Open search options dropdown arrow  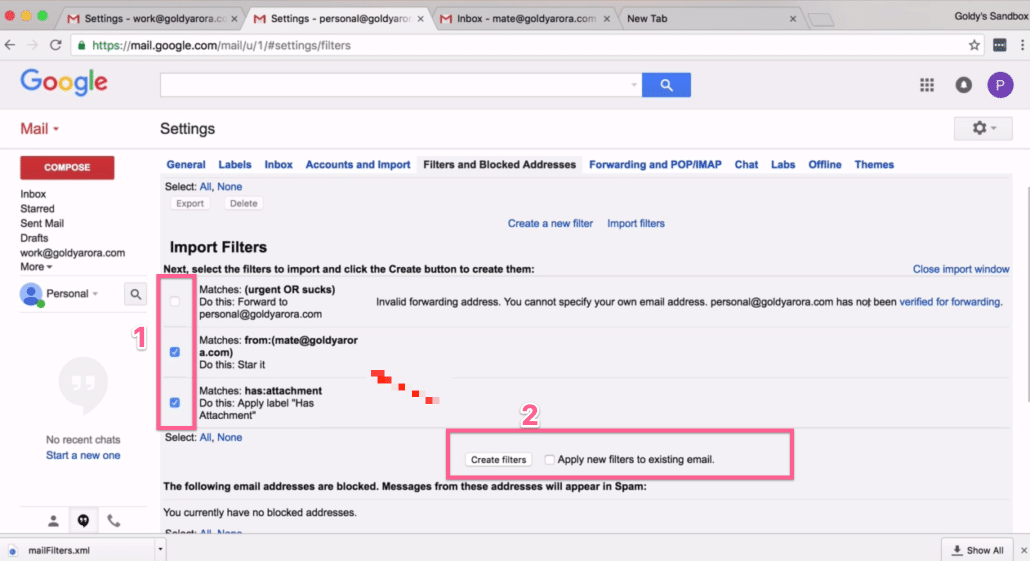[634, 85]
